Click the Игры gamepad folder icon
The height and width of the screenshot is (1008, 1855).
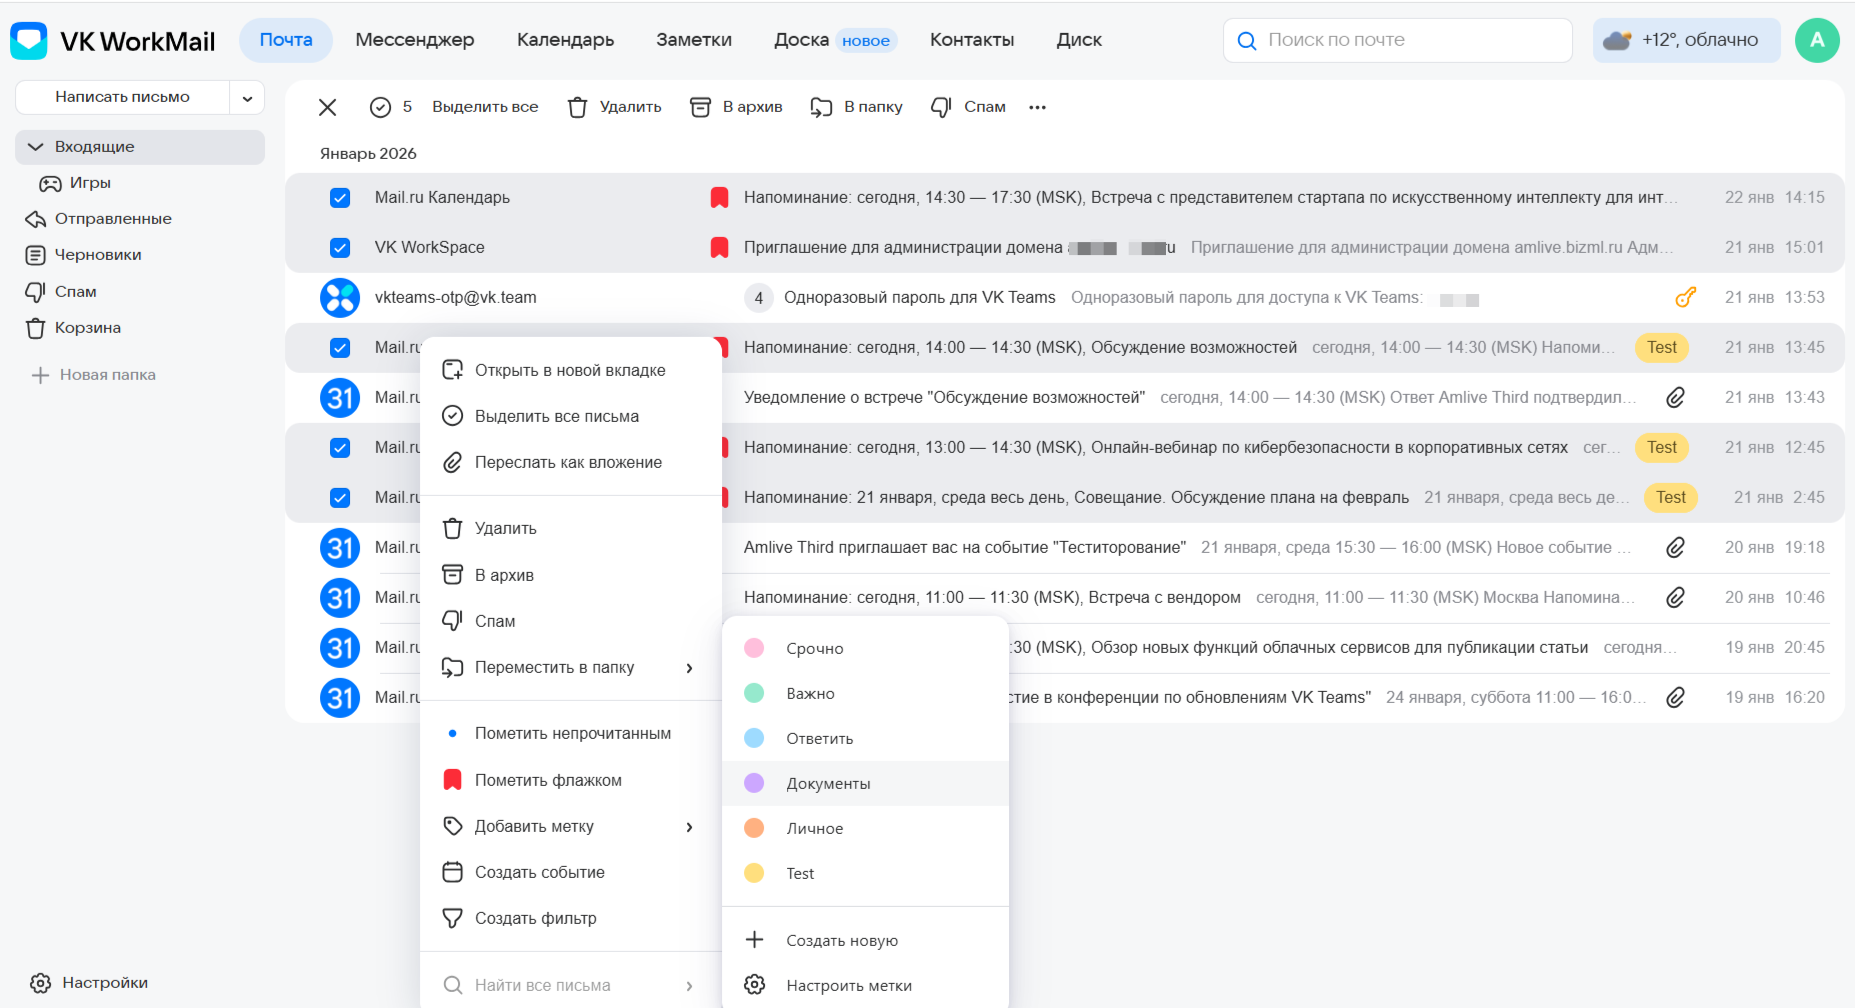tap(50, 183)
